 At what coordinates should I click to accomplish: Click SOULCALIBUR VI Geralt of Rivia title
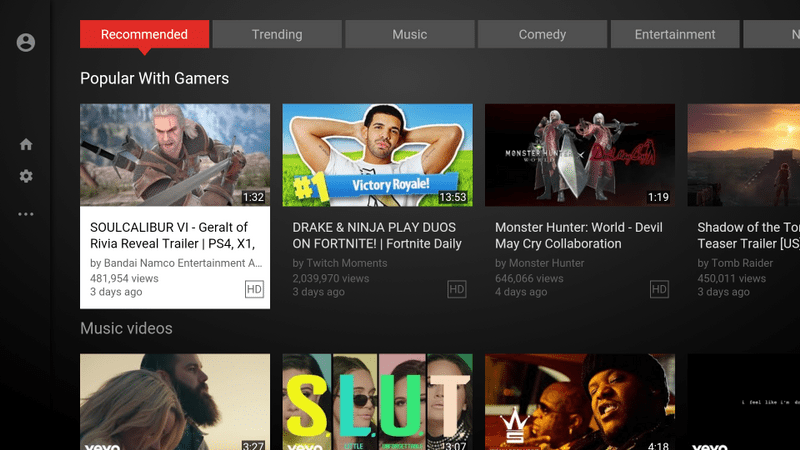click(172, 235)
